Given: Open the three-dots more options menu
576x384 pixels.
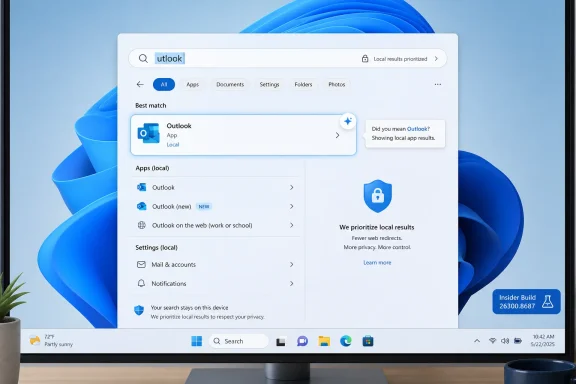Looking at the screenshot, I should tap(438, 85).
